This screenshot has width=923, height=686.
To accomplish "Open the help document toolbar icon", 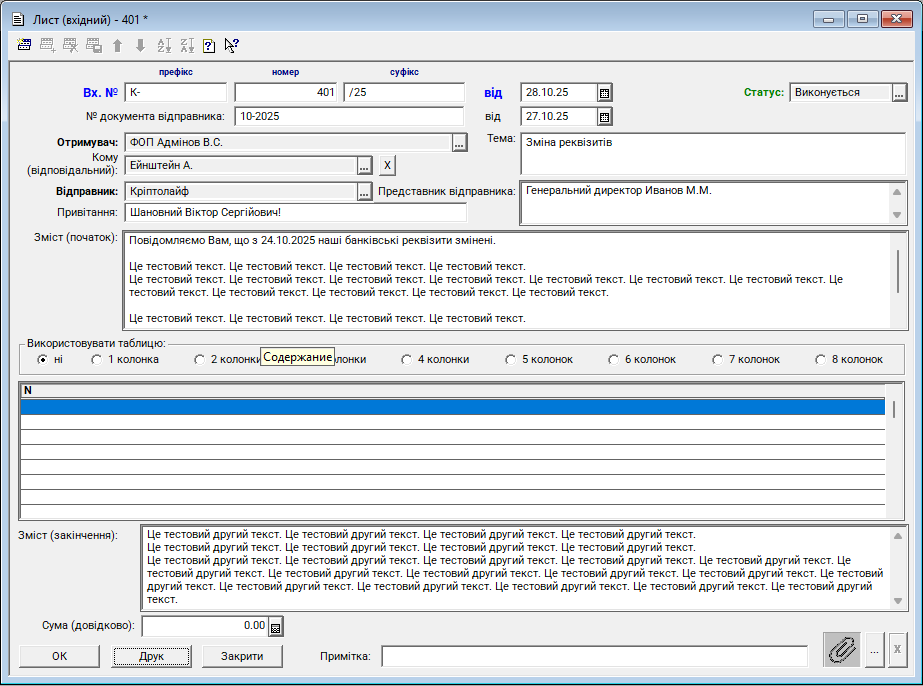I will point(209,45).
